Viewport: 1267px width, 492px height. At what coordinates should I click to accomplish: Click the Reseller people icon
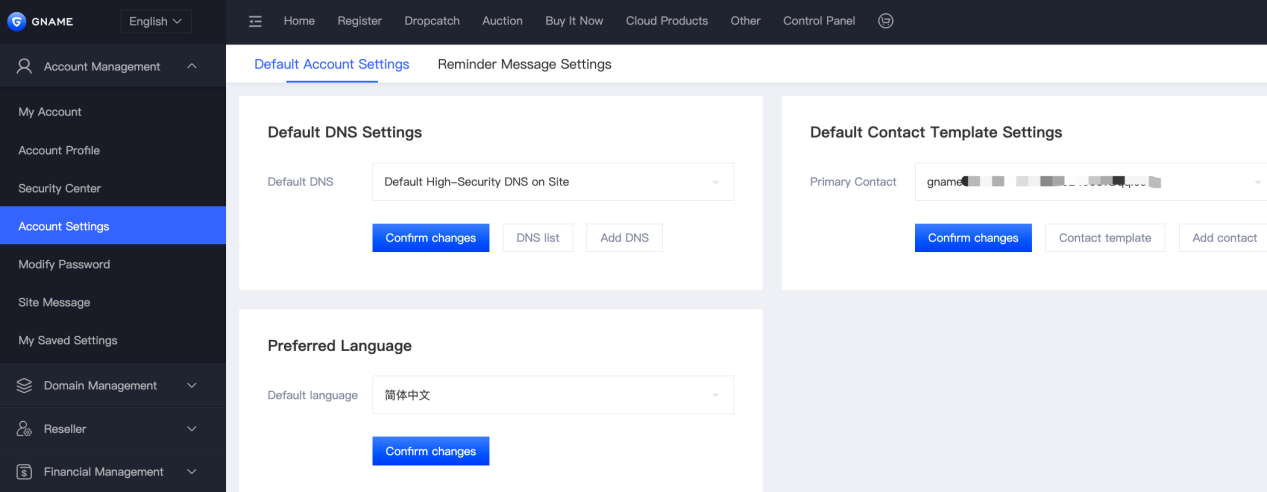[x=25, y=429]
